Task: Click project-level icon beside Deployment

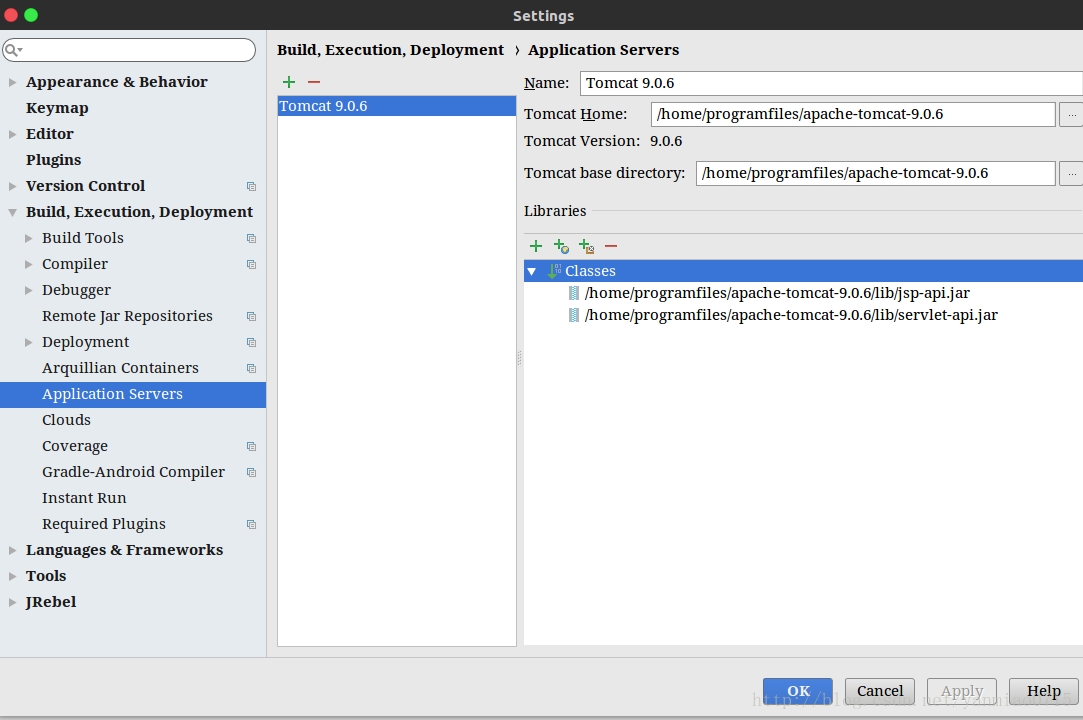Action: coord(251,343)
